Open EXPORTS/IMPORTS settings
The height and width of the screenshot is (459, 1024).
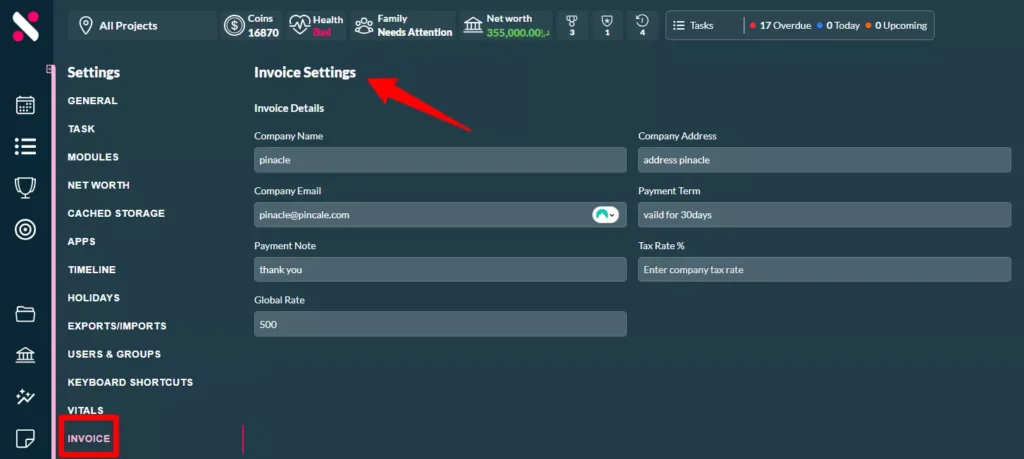click(x=117, y=325)
